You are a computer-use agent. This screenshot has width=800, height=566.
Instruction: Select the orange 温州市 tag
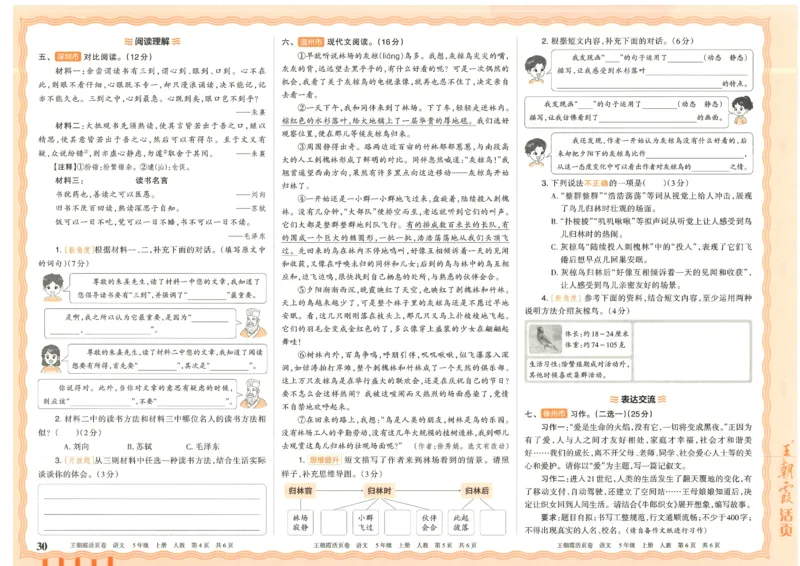point(311,42)
